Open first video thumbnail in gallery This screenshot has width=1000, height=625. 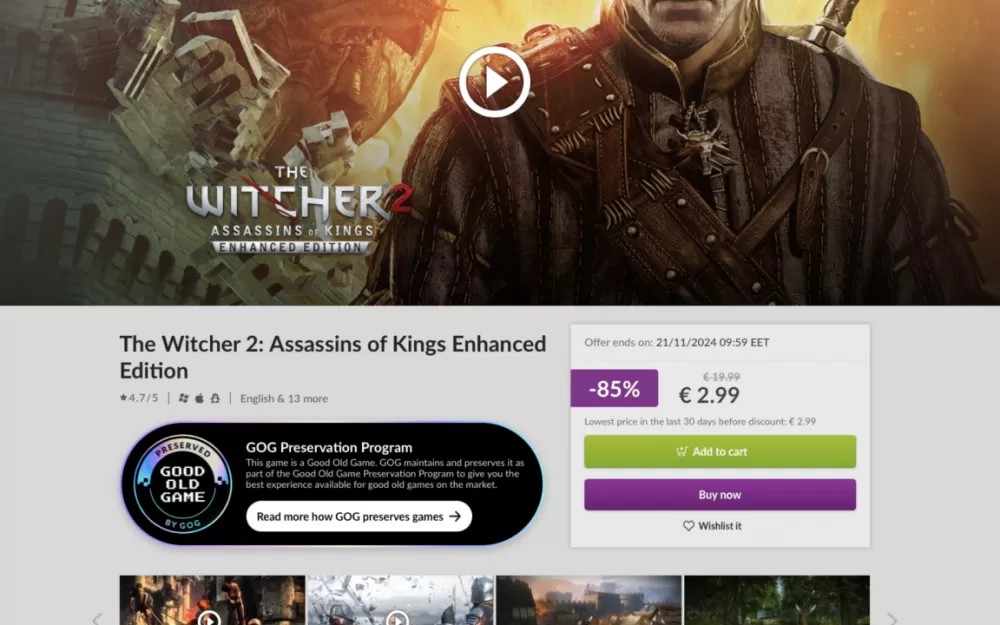pos(212,600)
